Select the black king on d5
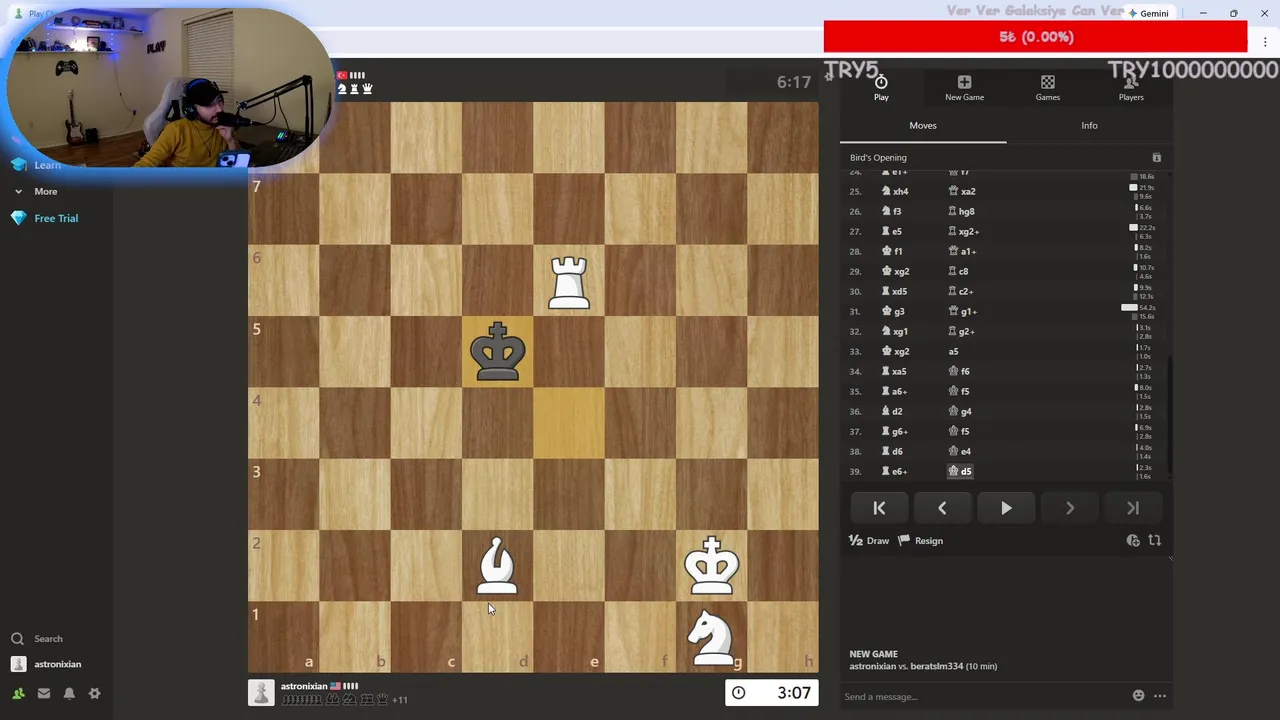Viewport: 1280px width, 720px height. tap(497, 352)
